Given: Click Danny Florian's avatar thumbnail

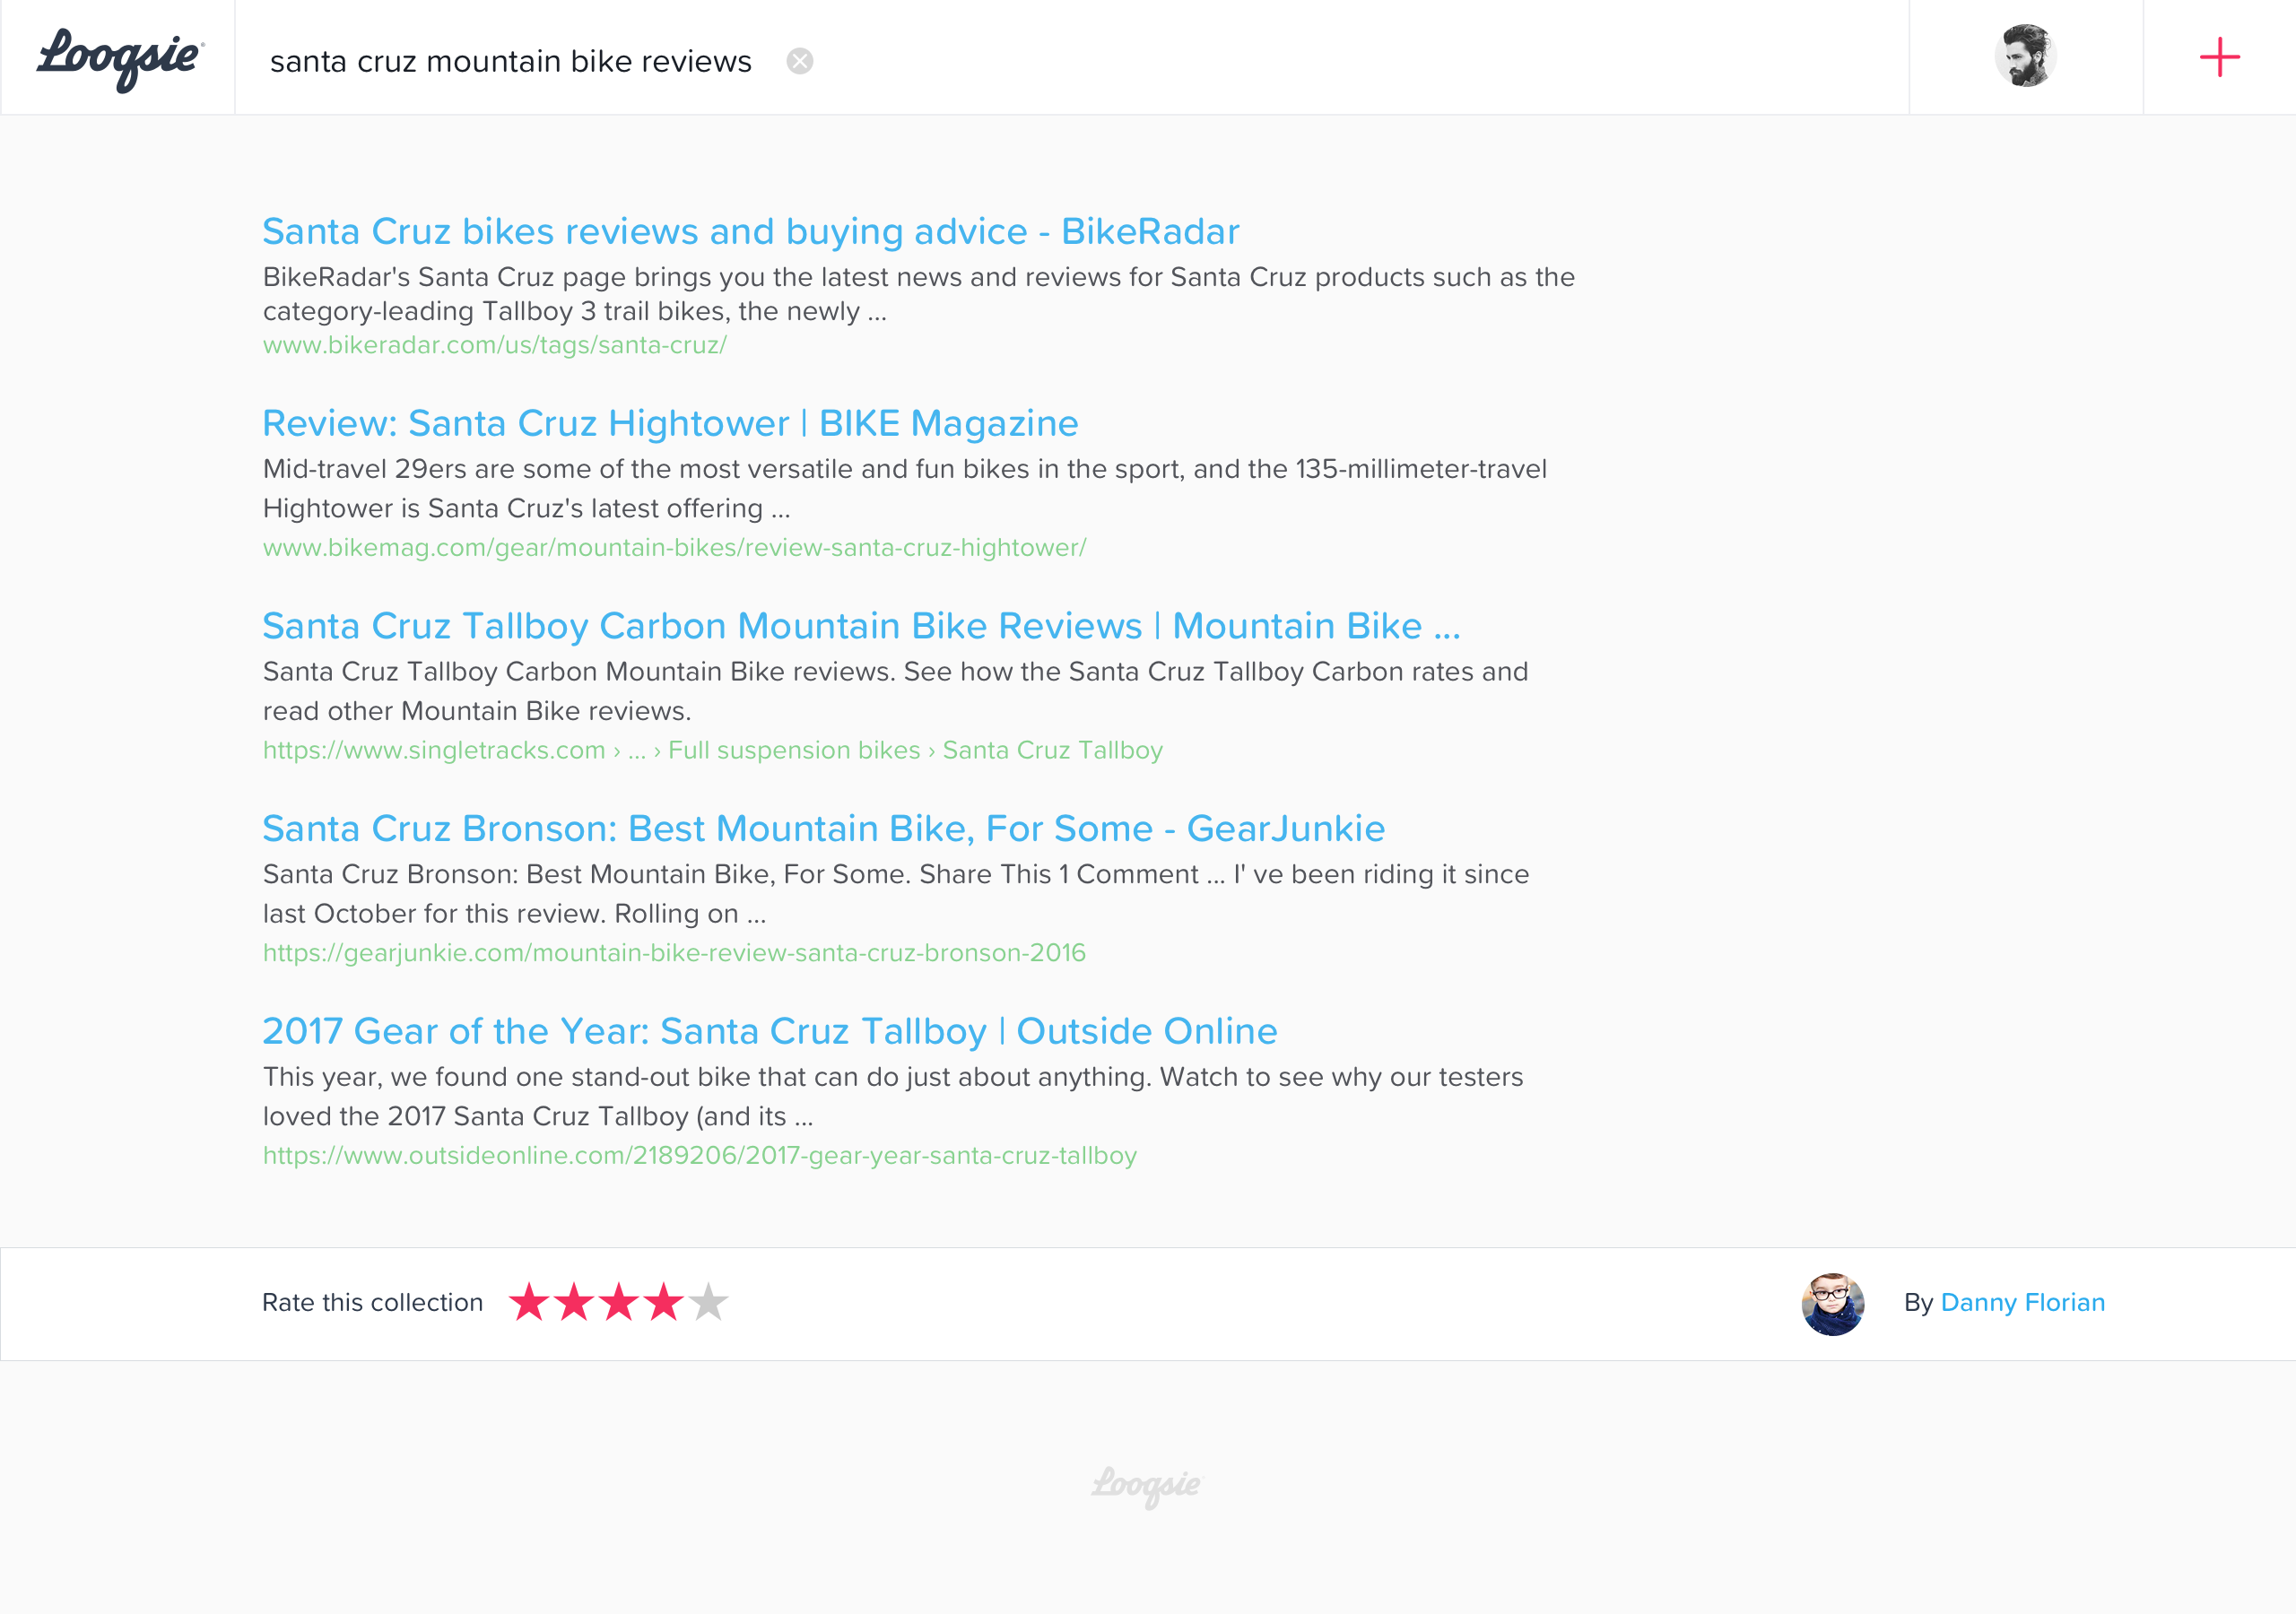Looking at the screenshot, I should point(1832,1303).
